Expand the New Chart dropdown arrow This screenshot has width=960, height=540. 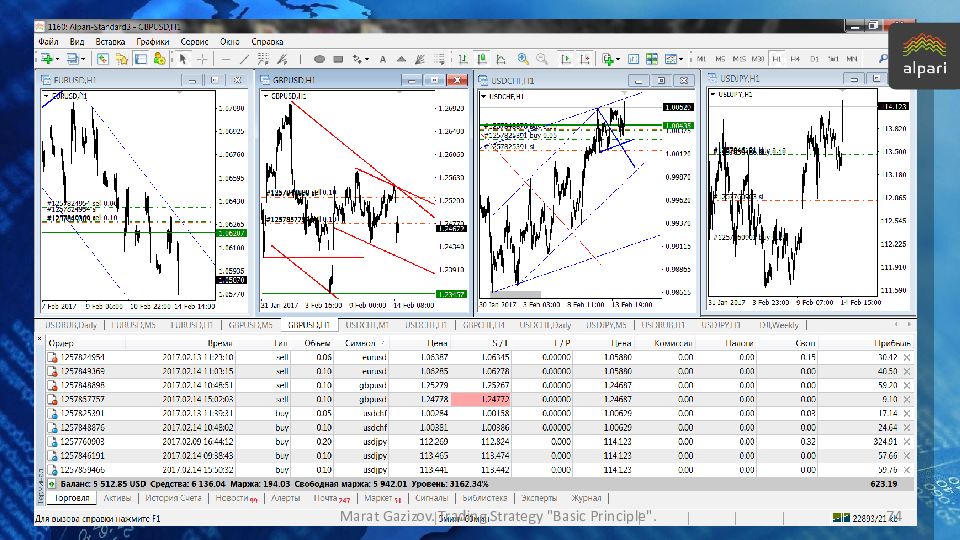pos(57,59)
